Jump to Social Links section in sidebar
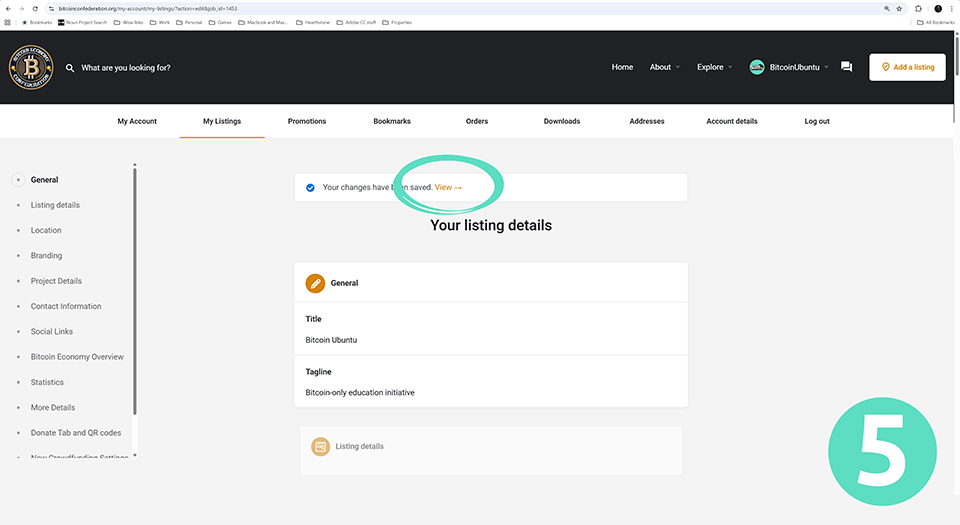960x525 pixels. click(x=51, y=332)
